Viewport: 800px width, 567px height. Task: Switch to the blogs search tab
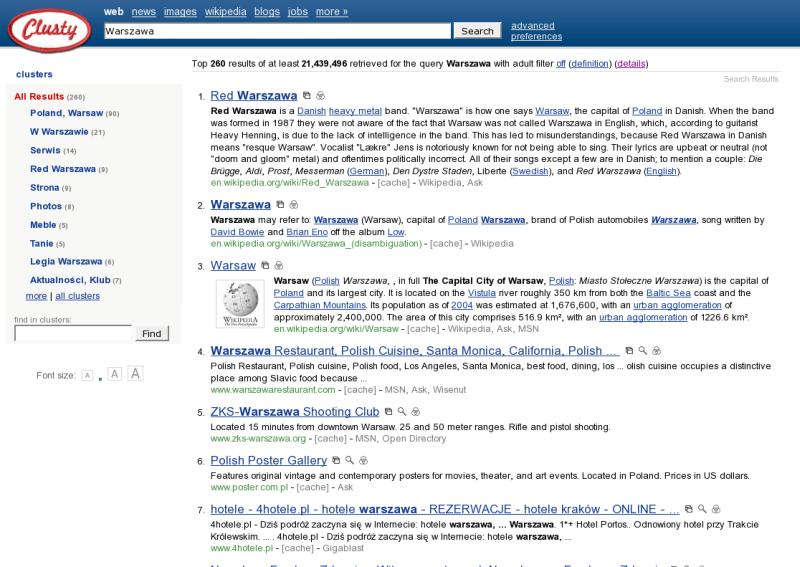(267, 12)
